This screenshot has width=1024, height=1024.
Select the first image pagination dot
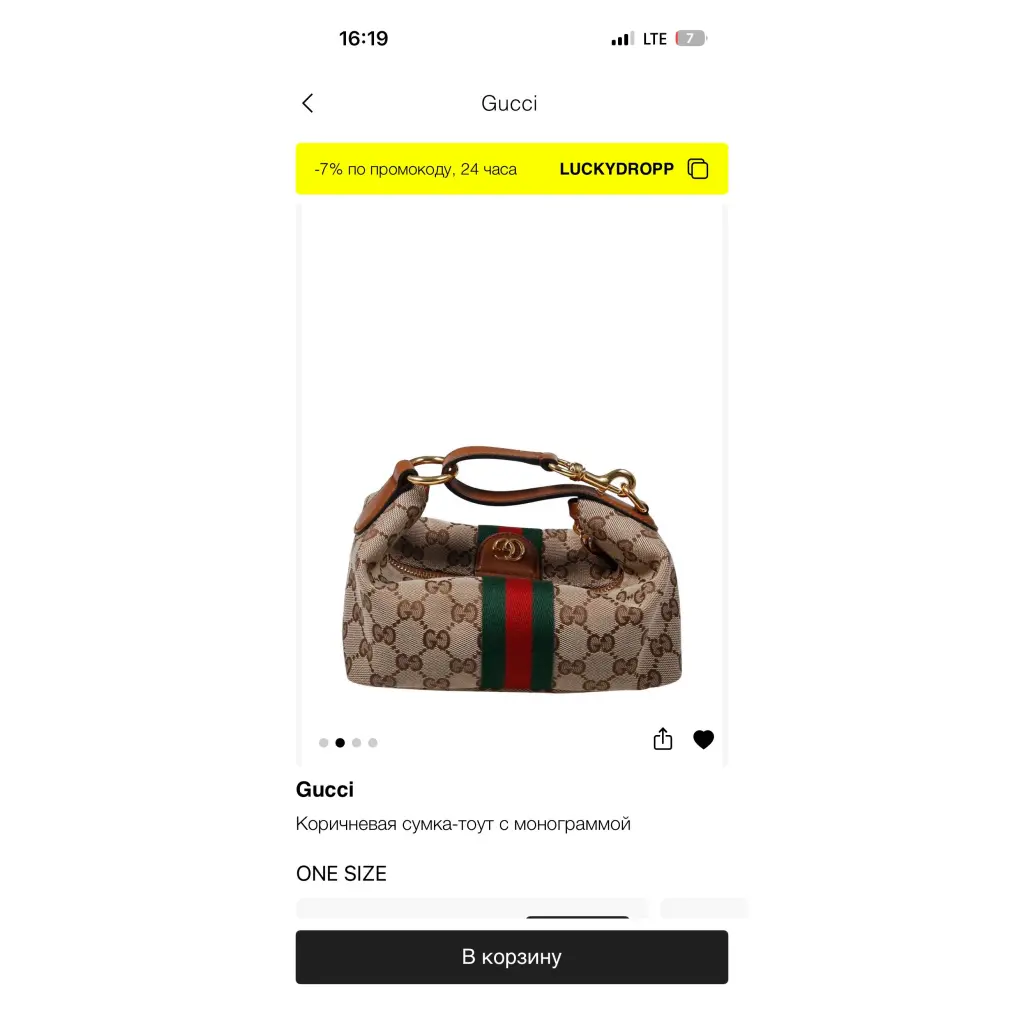pyautogui.click(x=323, y=743)
